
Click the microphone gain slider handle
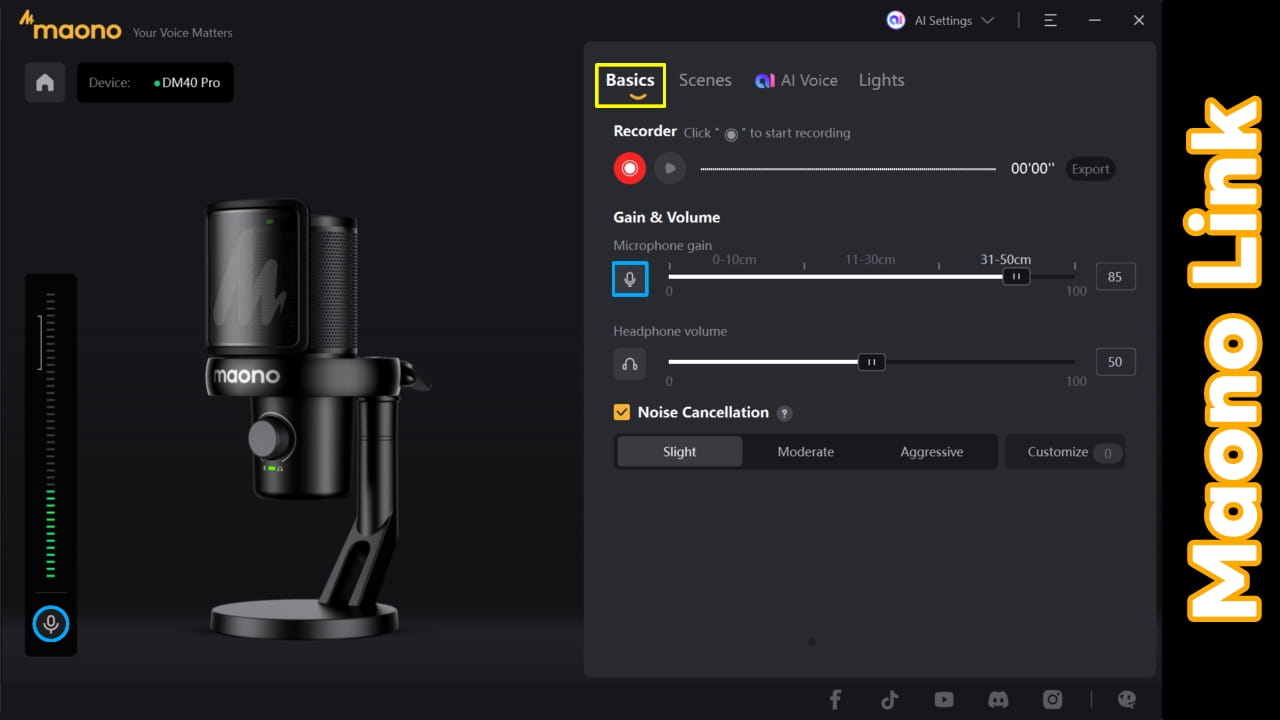coord(1016,277)
